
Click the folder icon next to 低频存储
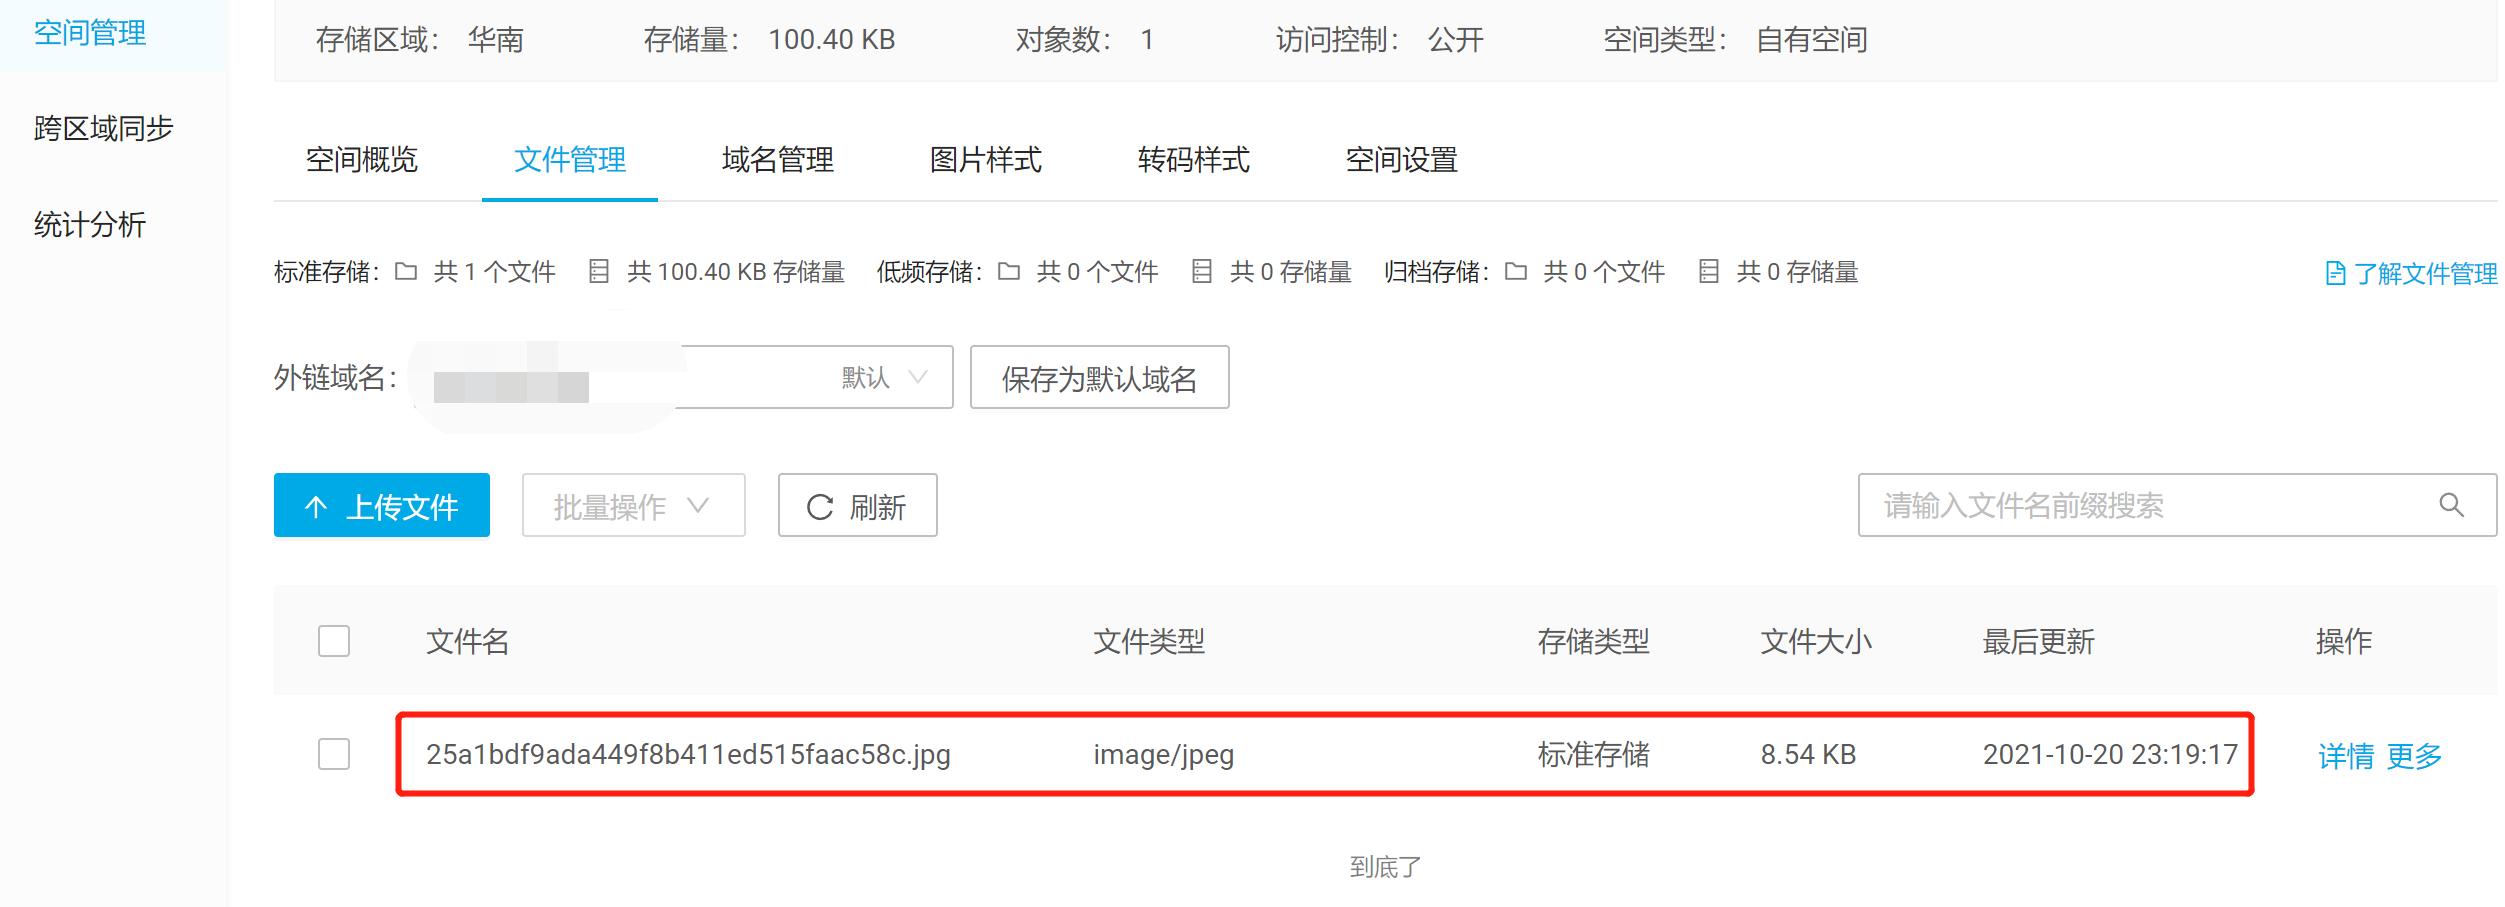[x=1009, y=271]
